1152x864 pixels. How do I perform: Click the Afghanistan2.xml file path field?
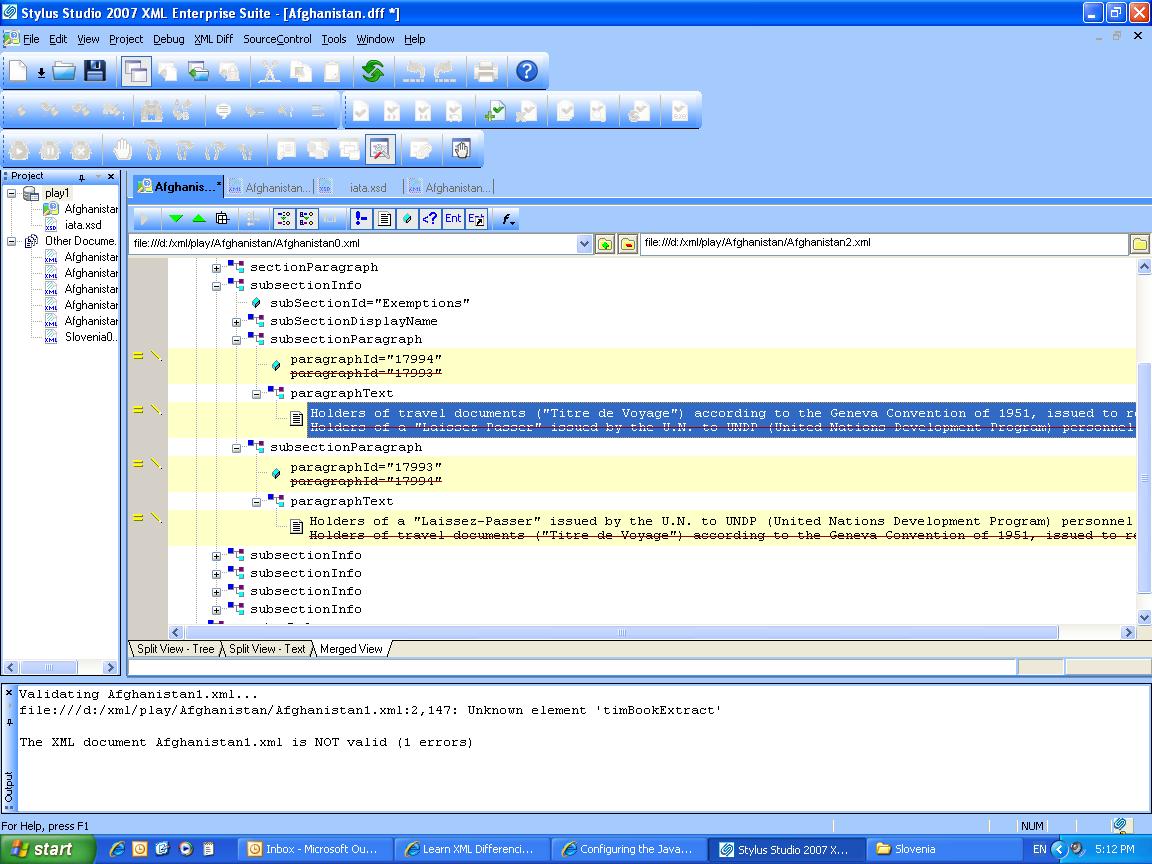884,242
